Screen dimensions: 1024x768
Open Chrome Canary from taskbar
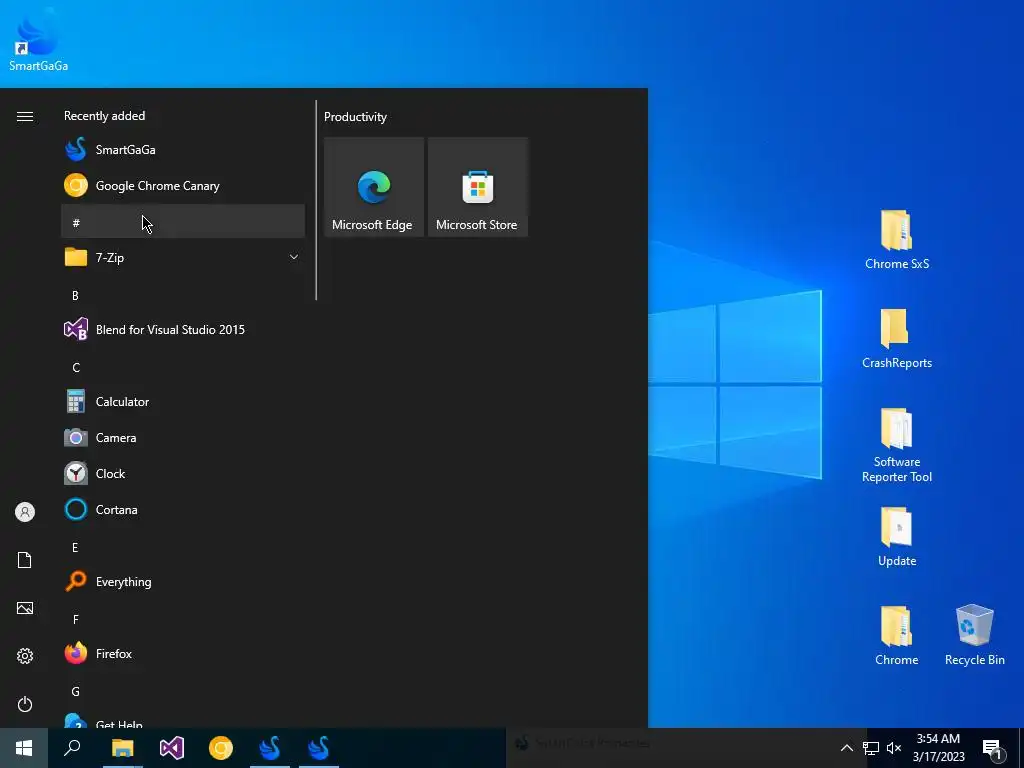[x=221, y=748]
